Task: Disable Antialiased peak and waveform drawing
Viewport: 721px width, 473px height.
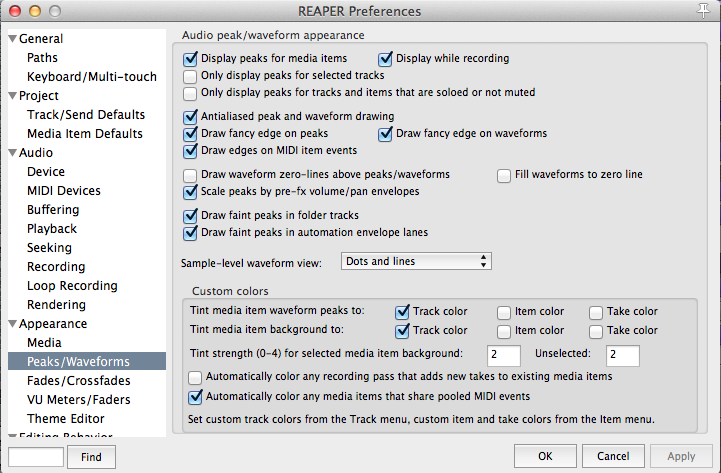Action: tap(190, 117)
